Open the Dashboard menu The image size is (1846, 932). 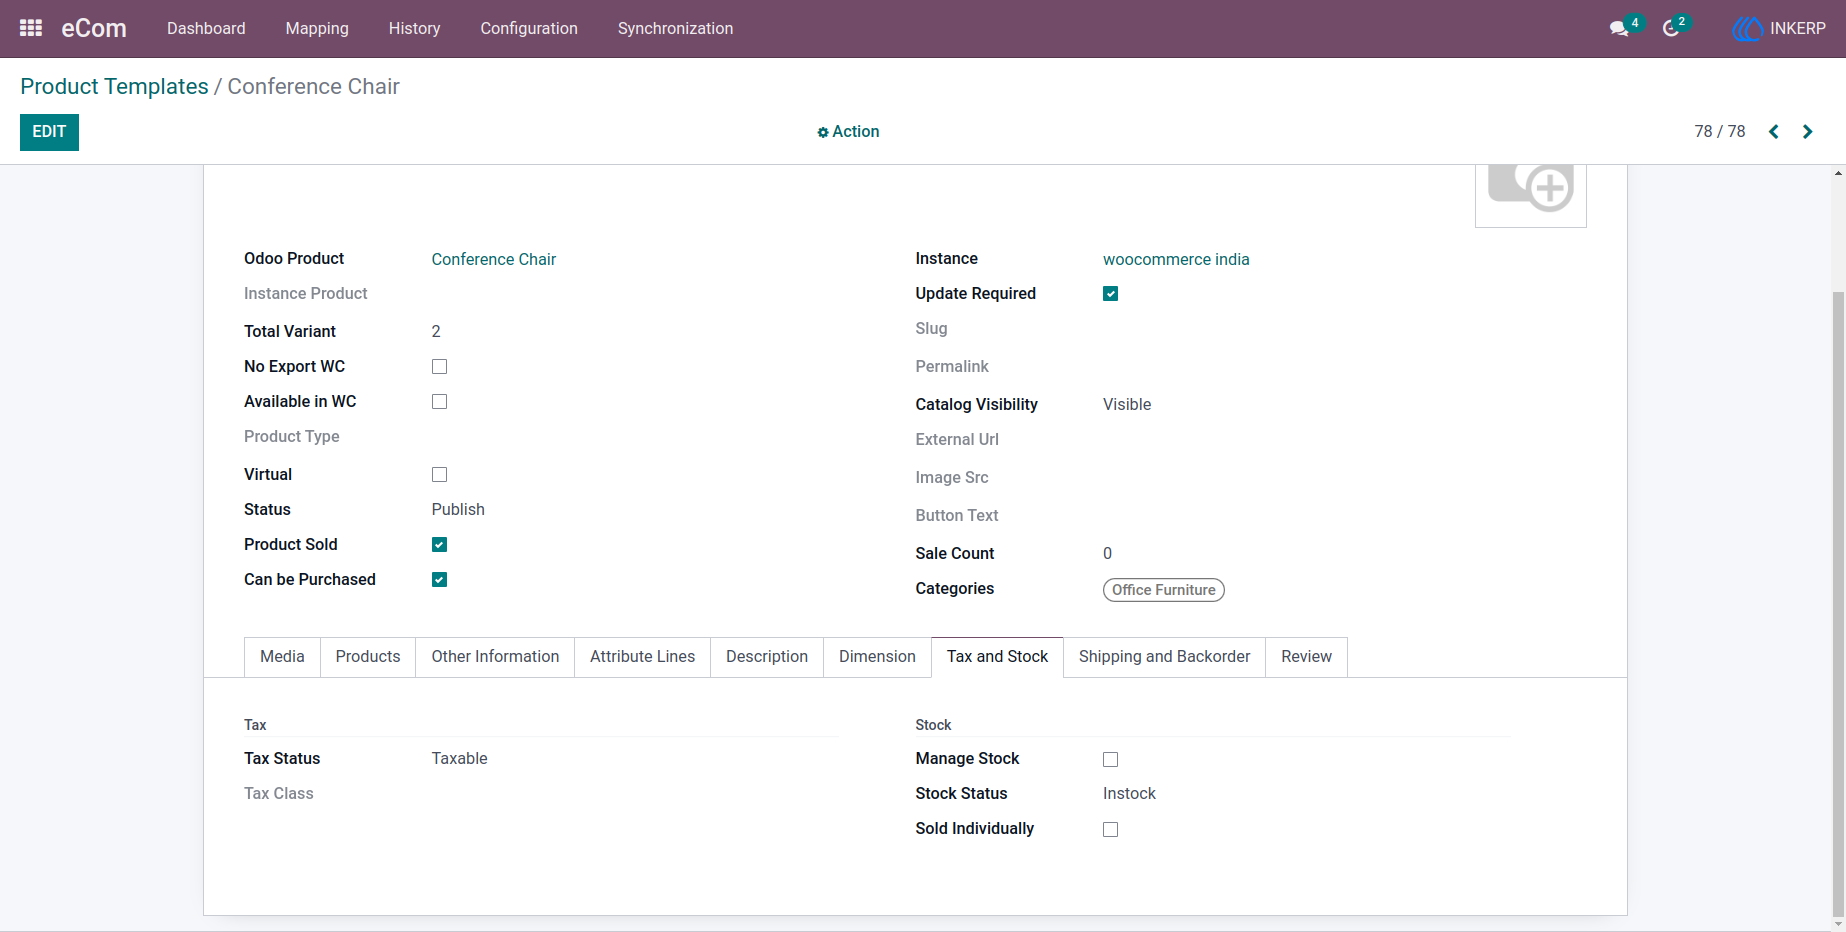[x=206, y=29]
